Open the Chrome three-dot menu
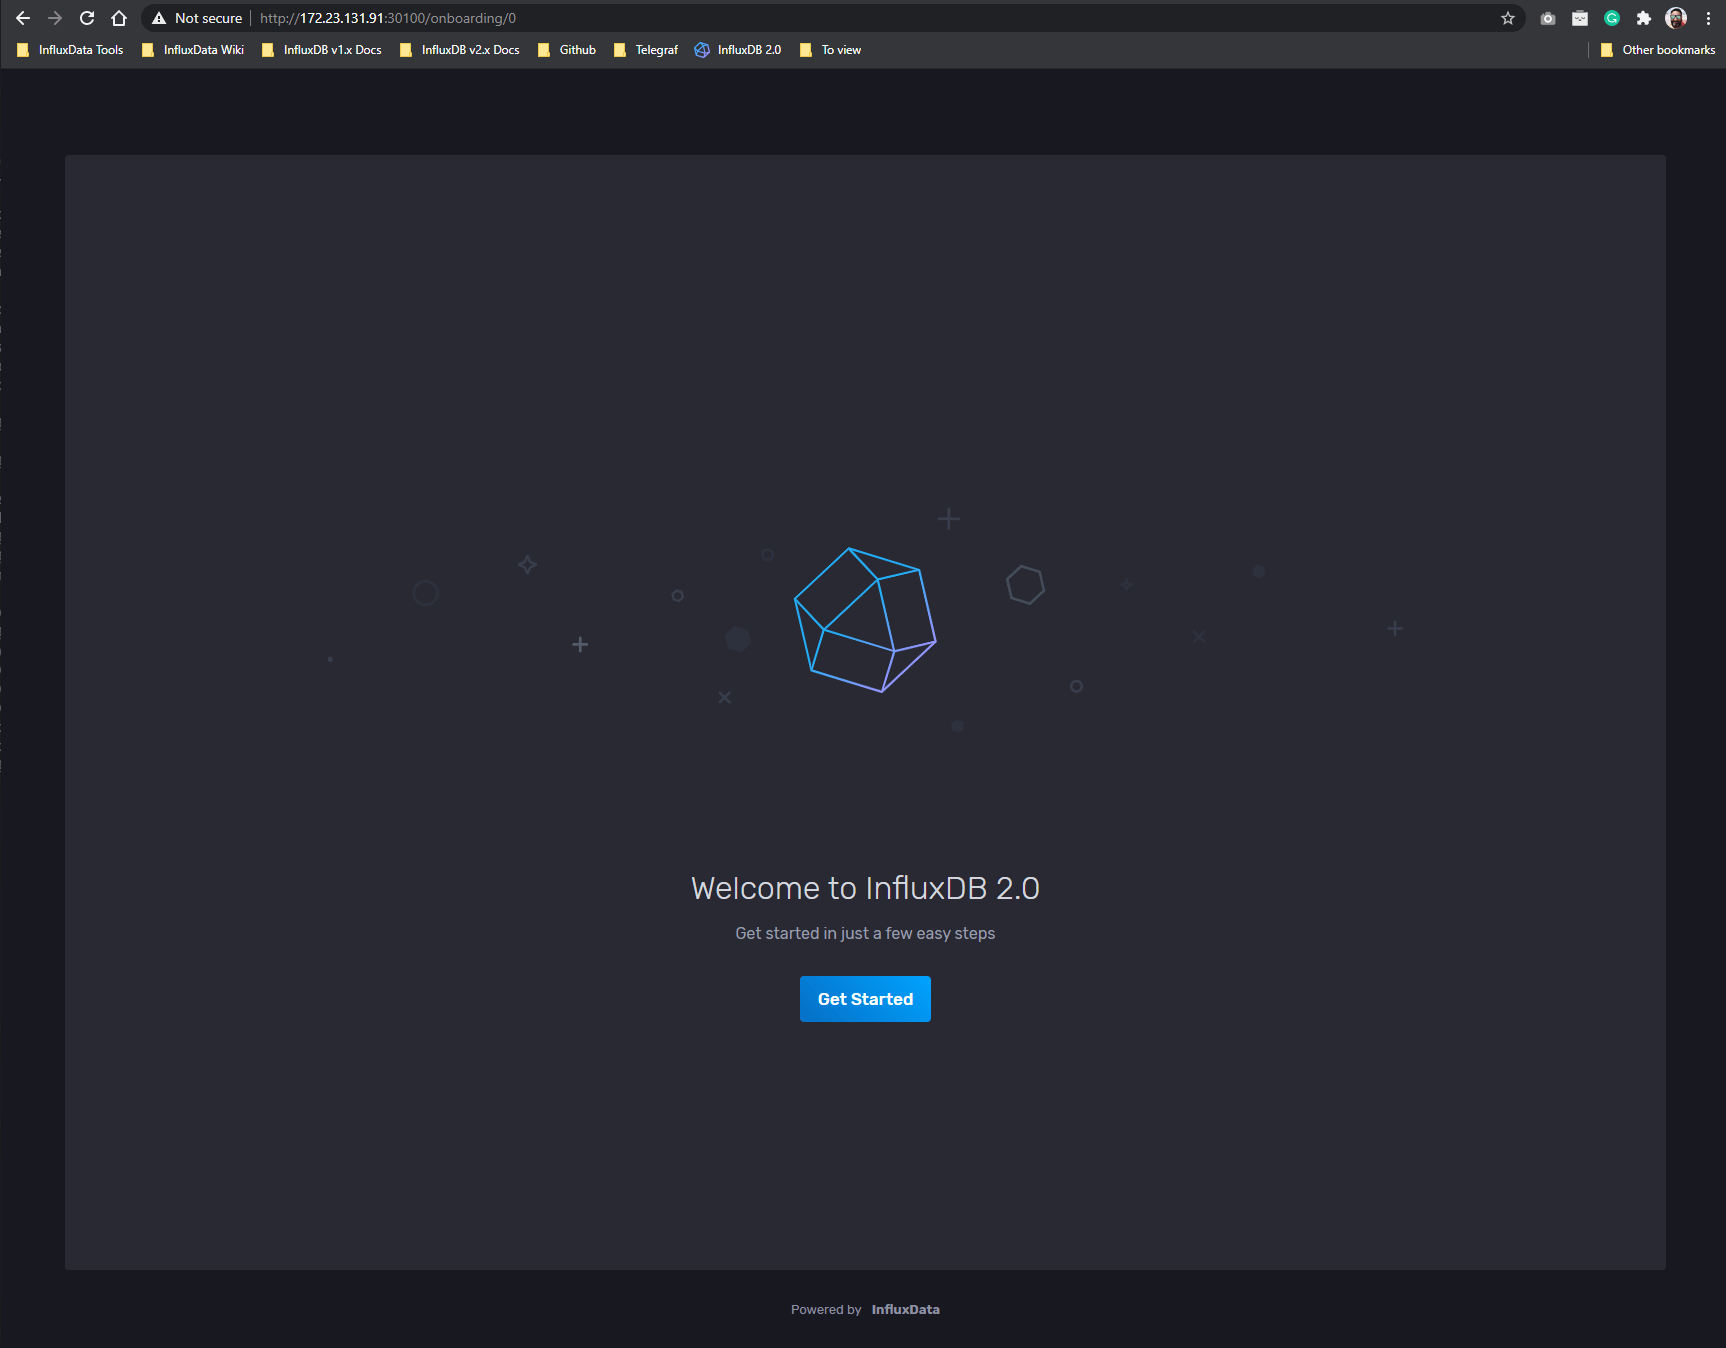 1708,18
